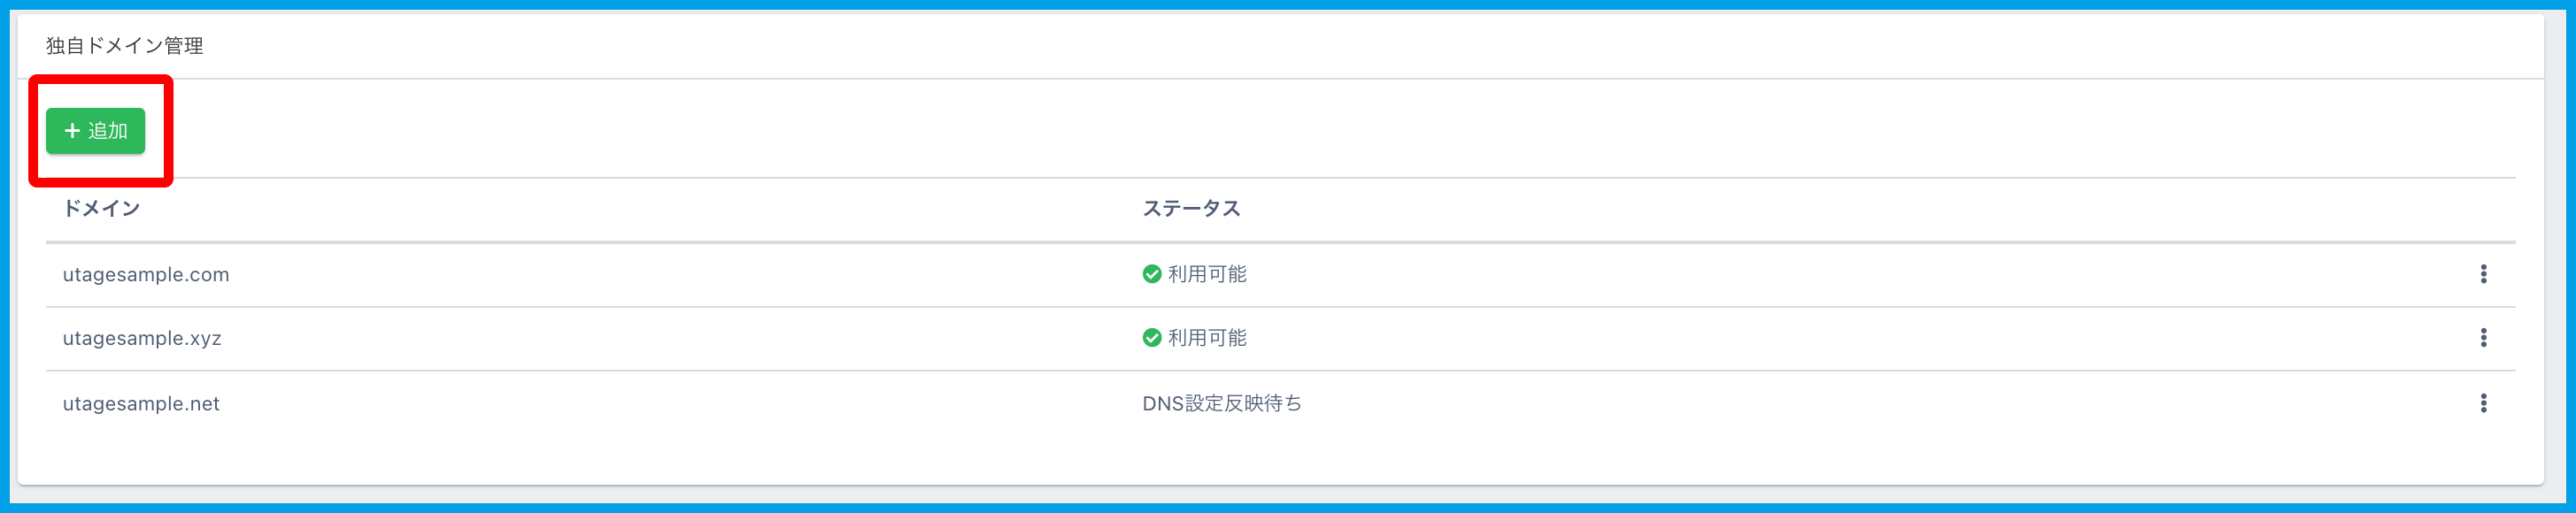Click the DNS設定反映待ち status text
Image resolution: width=2576 pixels, height=513 pixels.
click(x=1221, y=403)
